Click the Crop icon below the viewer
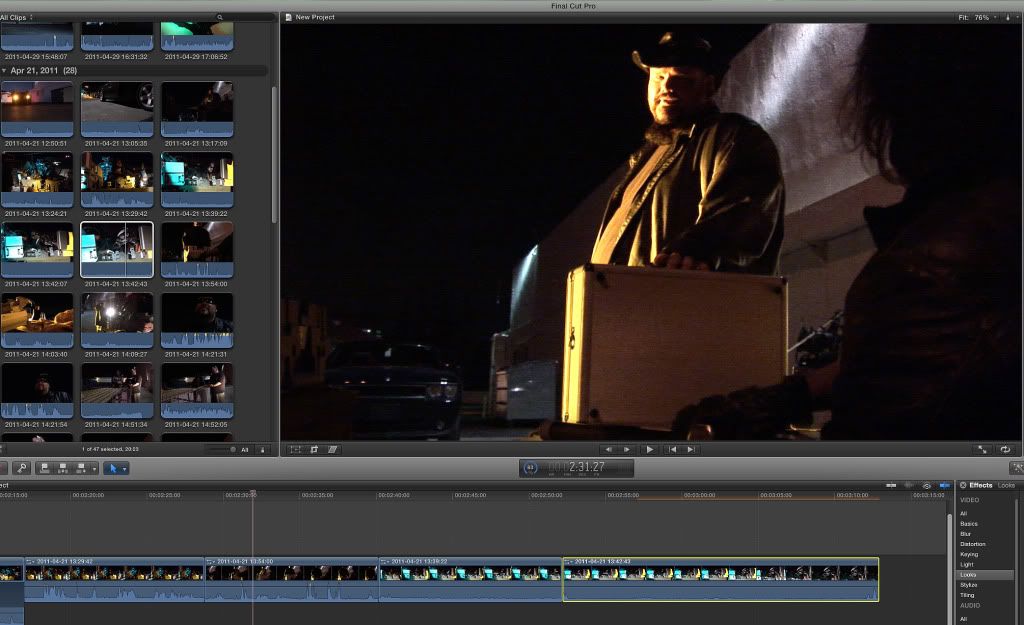1024x625 pixels. pyautogui.click(x=314, y=449)
